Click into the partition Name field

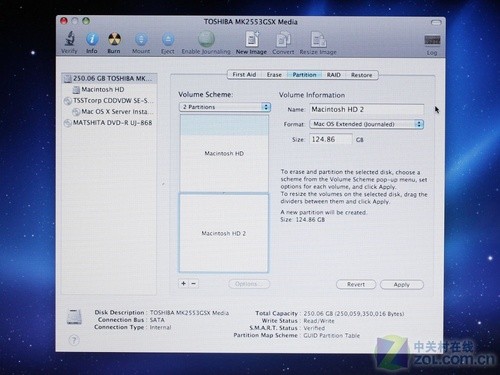pyautogui.click(x=367, y=109)
